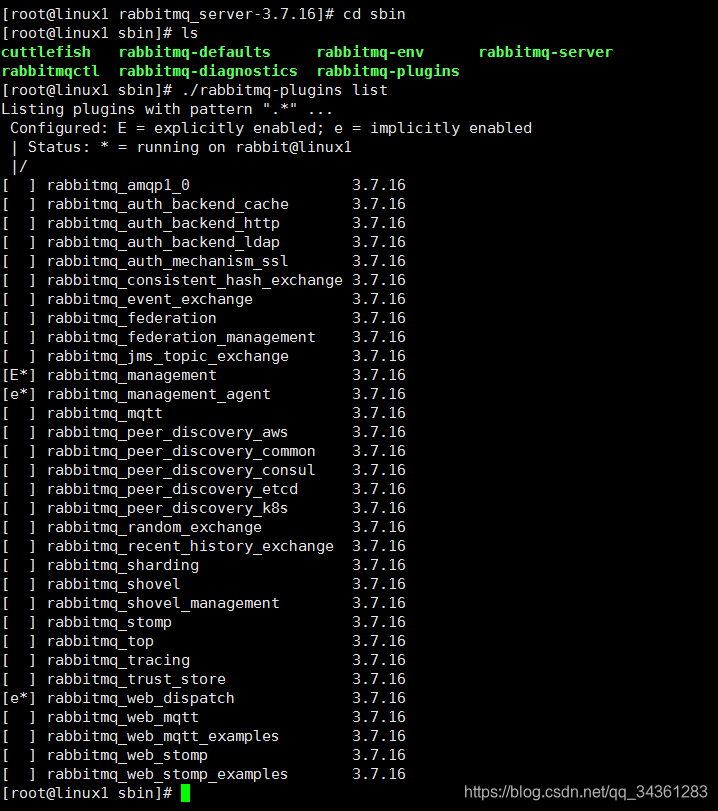This screenshot has width=718, height=811.
Task: Click the [e*] marker beside rabbitmq_management_agent
Action: click(19, 394)
